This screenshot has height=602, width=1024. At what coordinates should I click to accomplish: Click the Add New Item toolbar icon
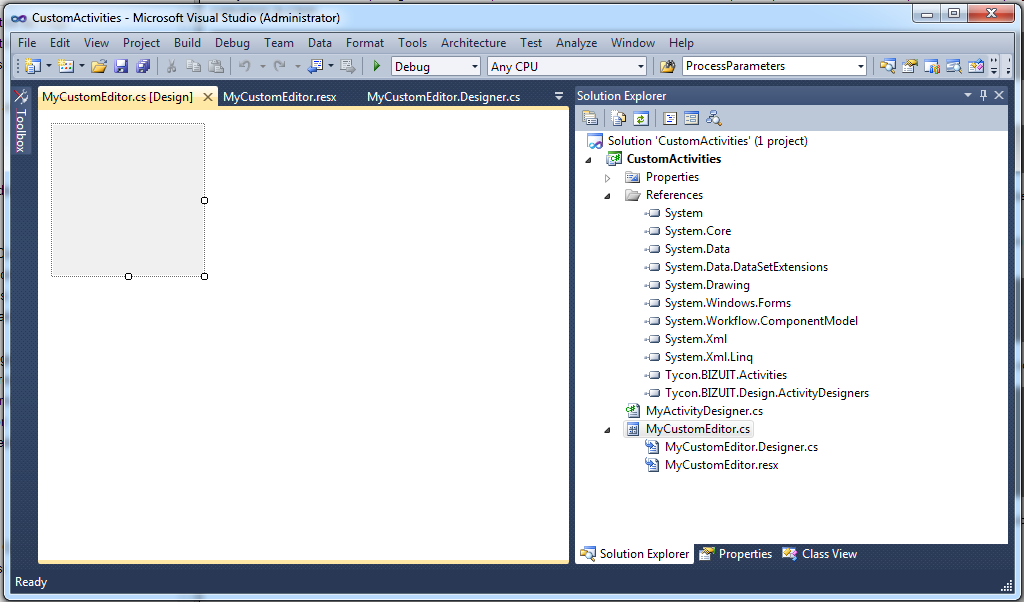click(x=66, y=66)
